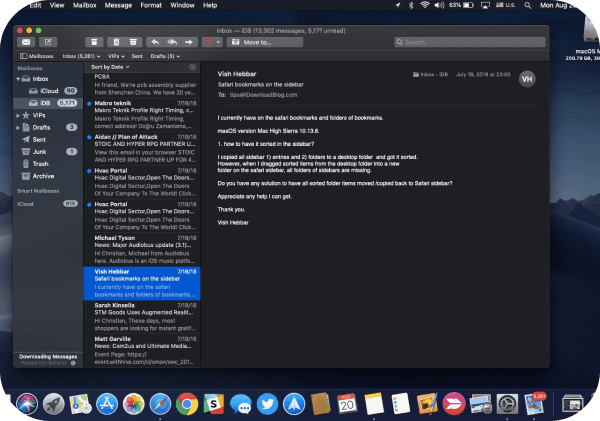The height and width of the screenshot is (421, 600).
Task: Delete the message with toolbar trash icon
Action: (x=116, y=42)
